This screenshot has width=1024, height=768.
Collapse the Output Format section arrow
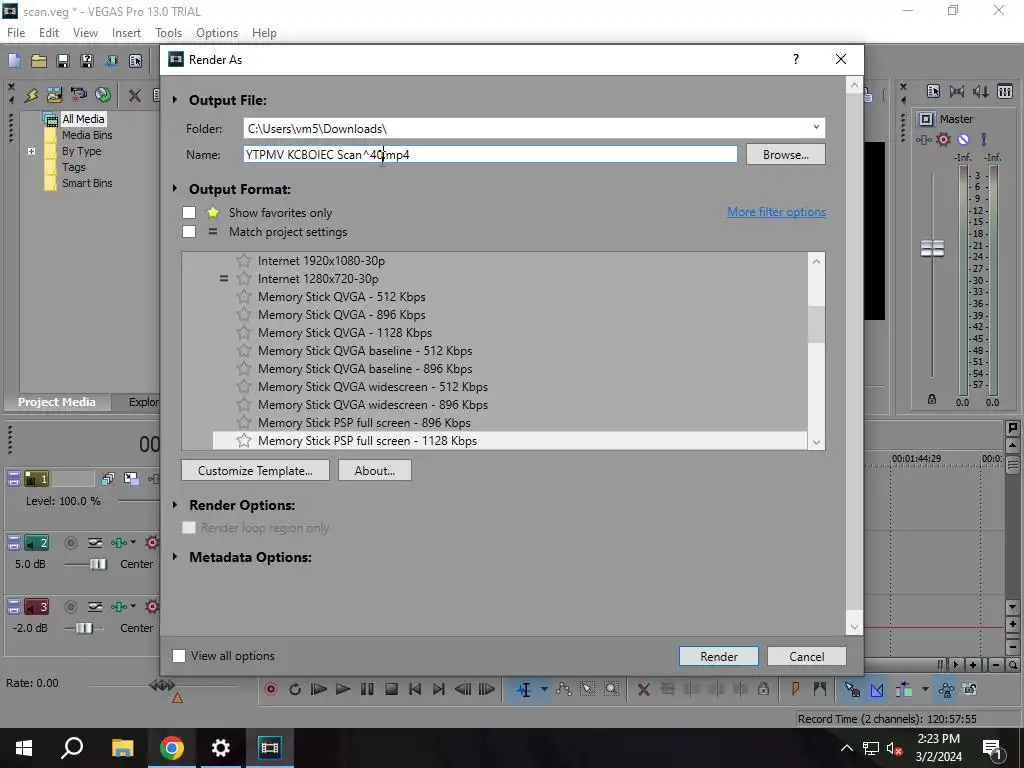click(175, 189)
